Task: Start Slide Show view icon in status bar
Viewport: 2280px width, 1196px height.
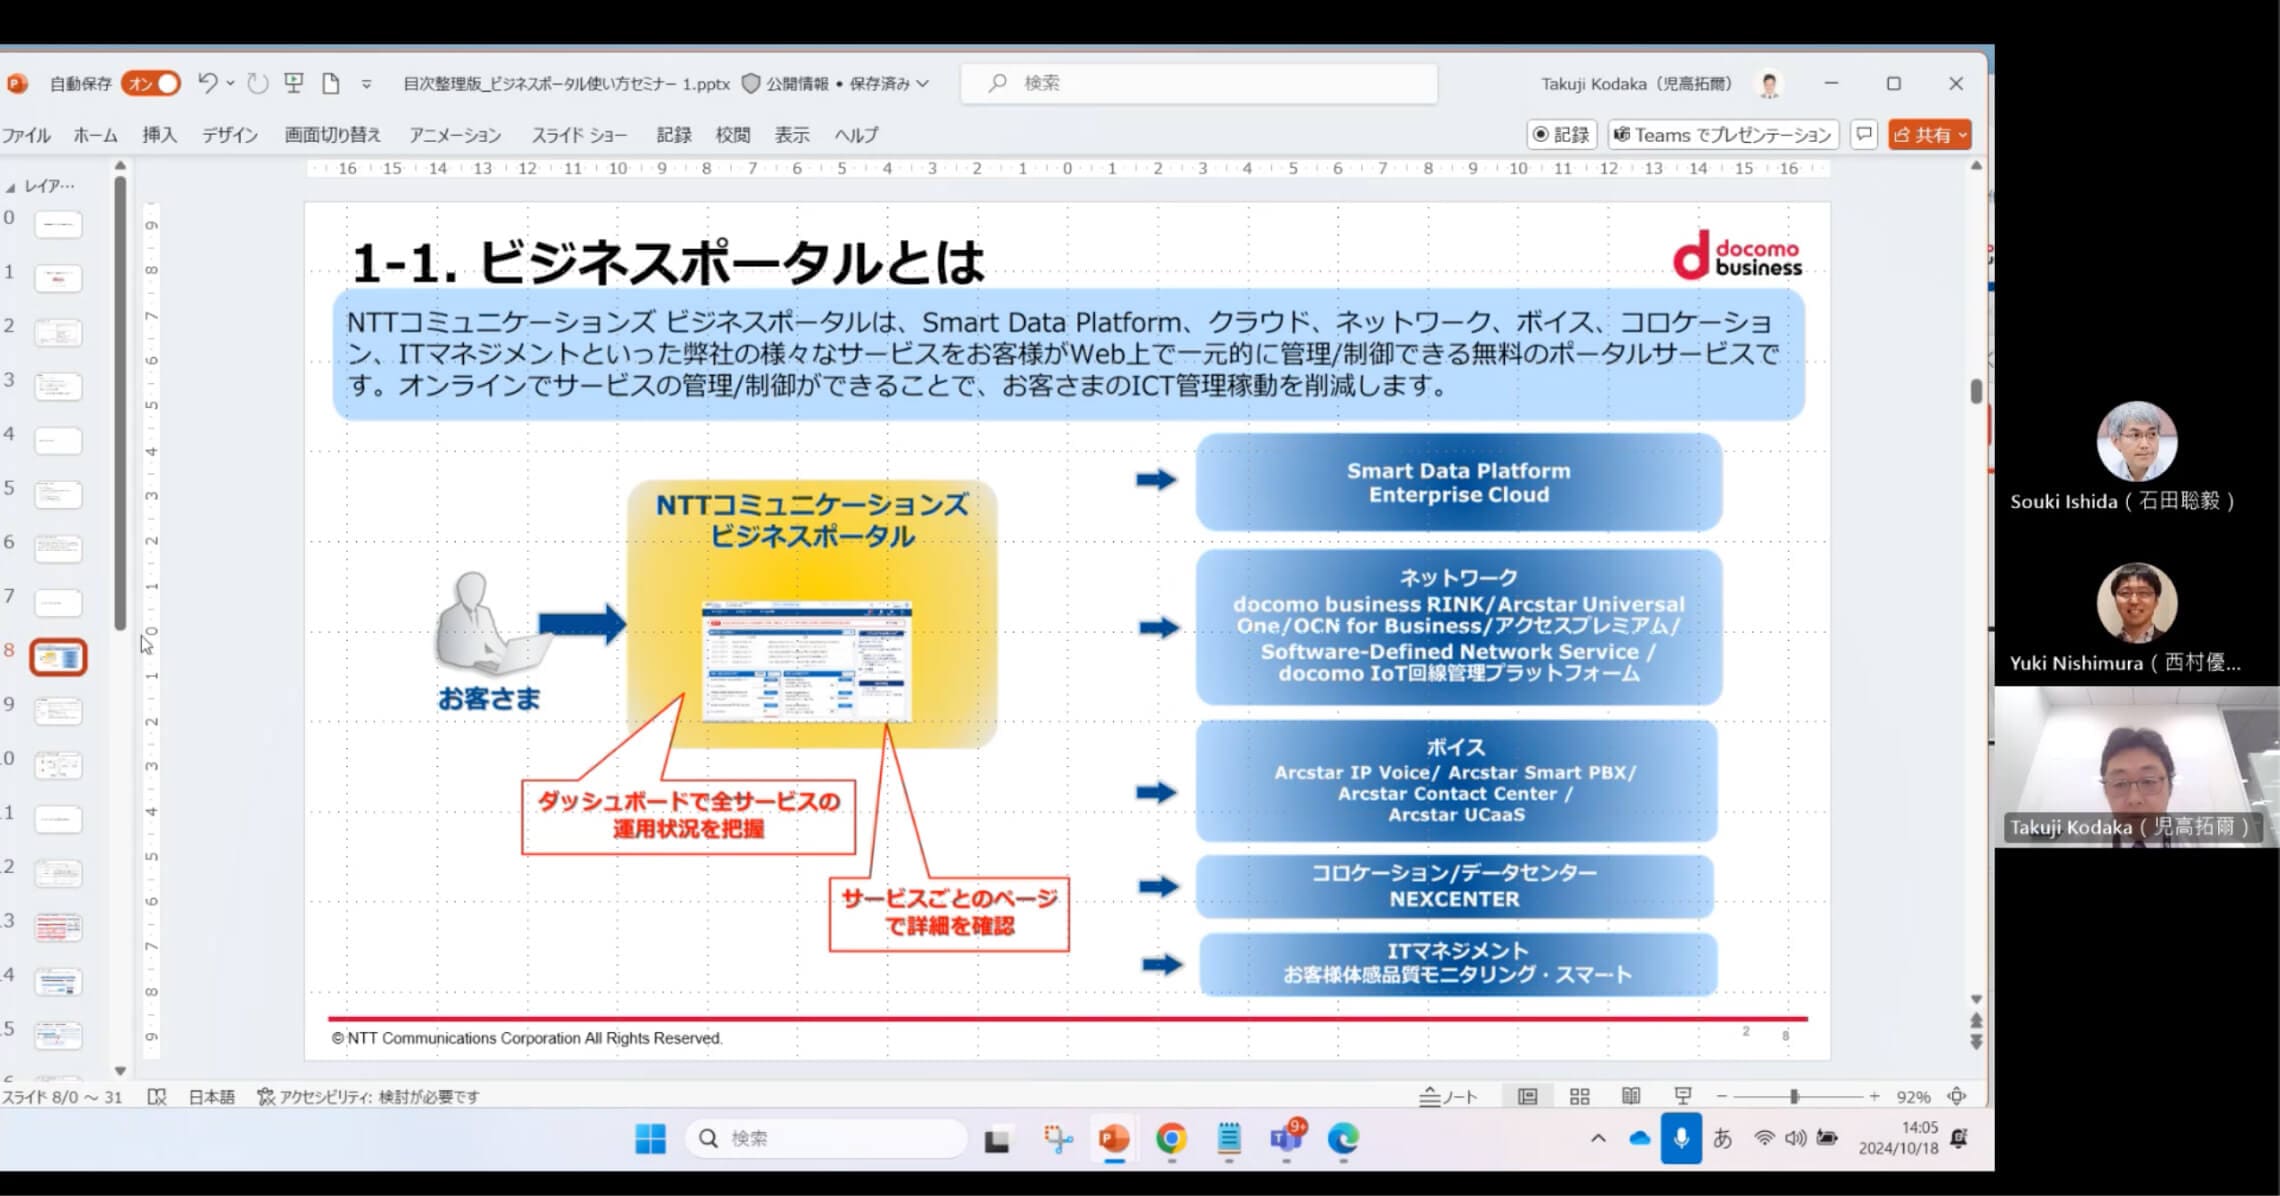Action: (x=1683, y=1097)
